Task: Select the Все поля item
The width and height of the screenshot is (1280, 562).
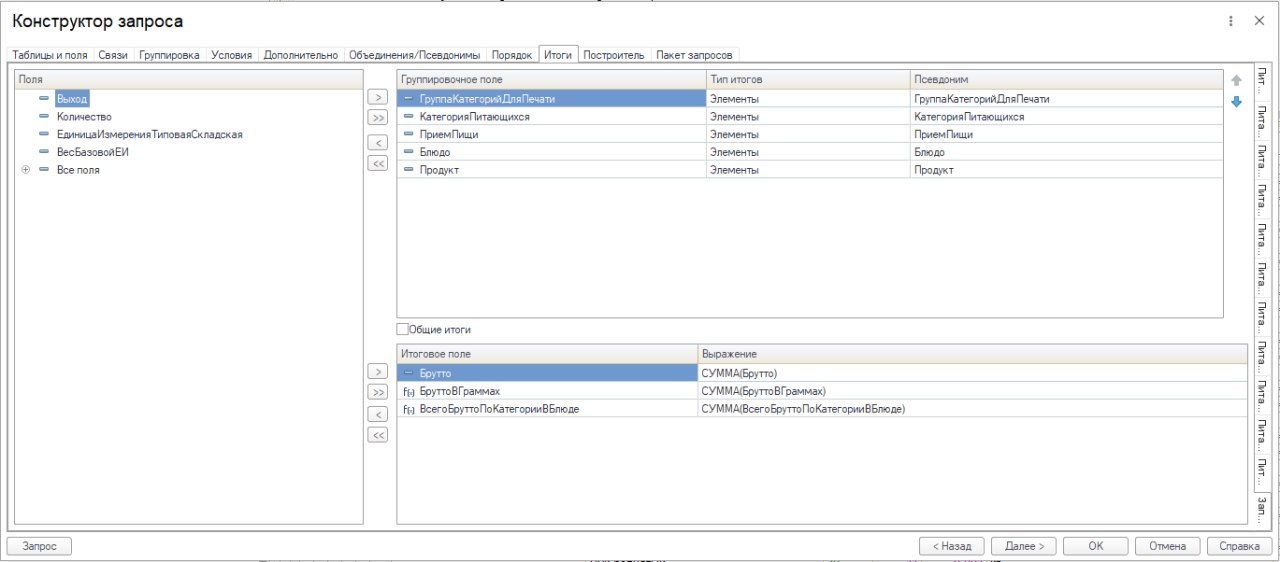Action: (x=78, y=170)
